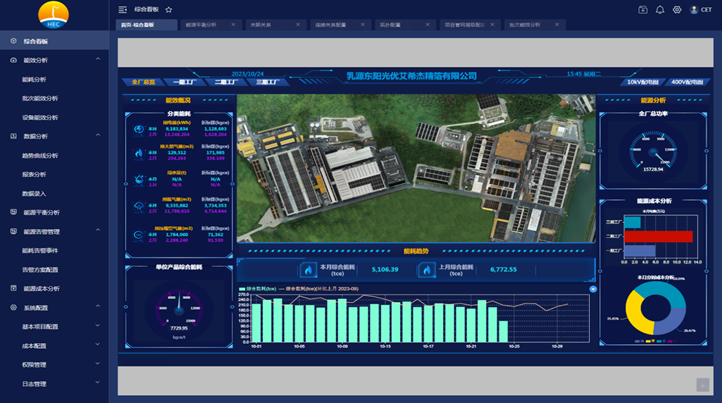Select the 一期工厂 view button
The height and width of the screenshot is (403, 722).
(x=185, y=82)
